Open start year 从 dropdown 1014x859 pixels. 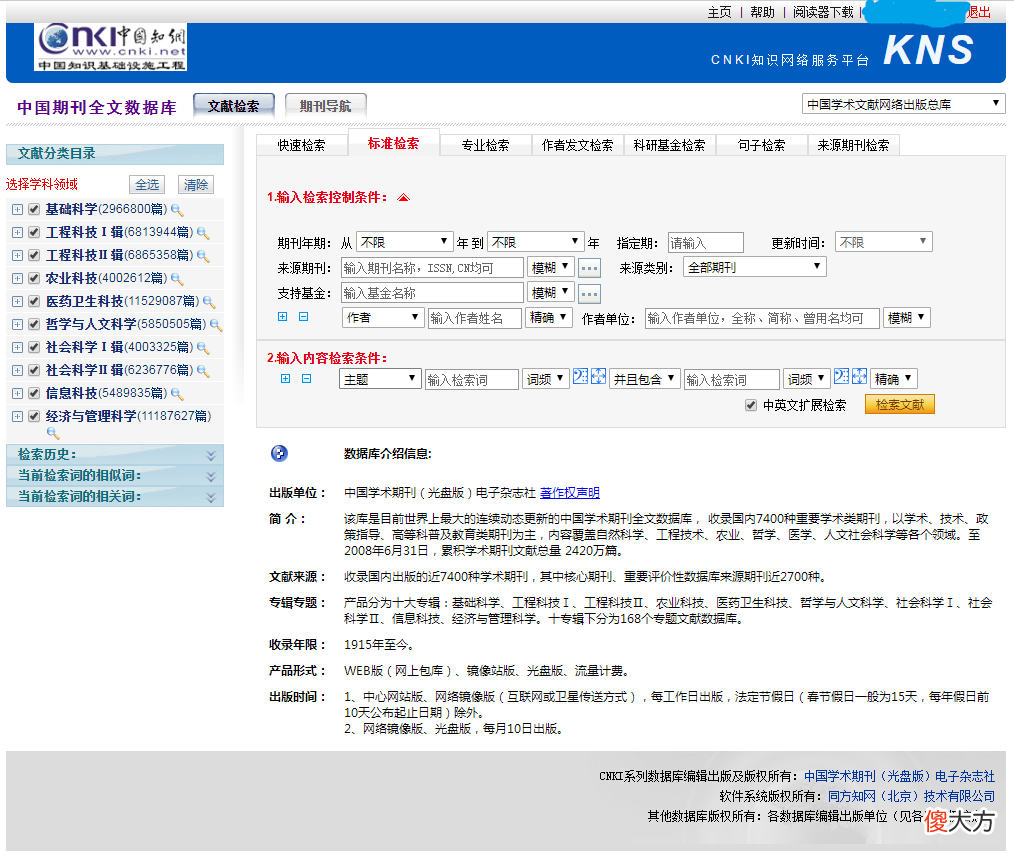(x=404, y=242)
